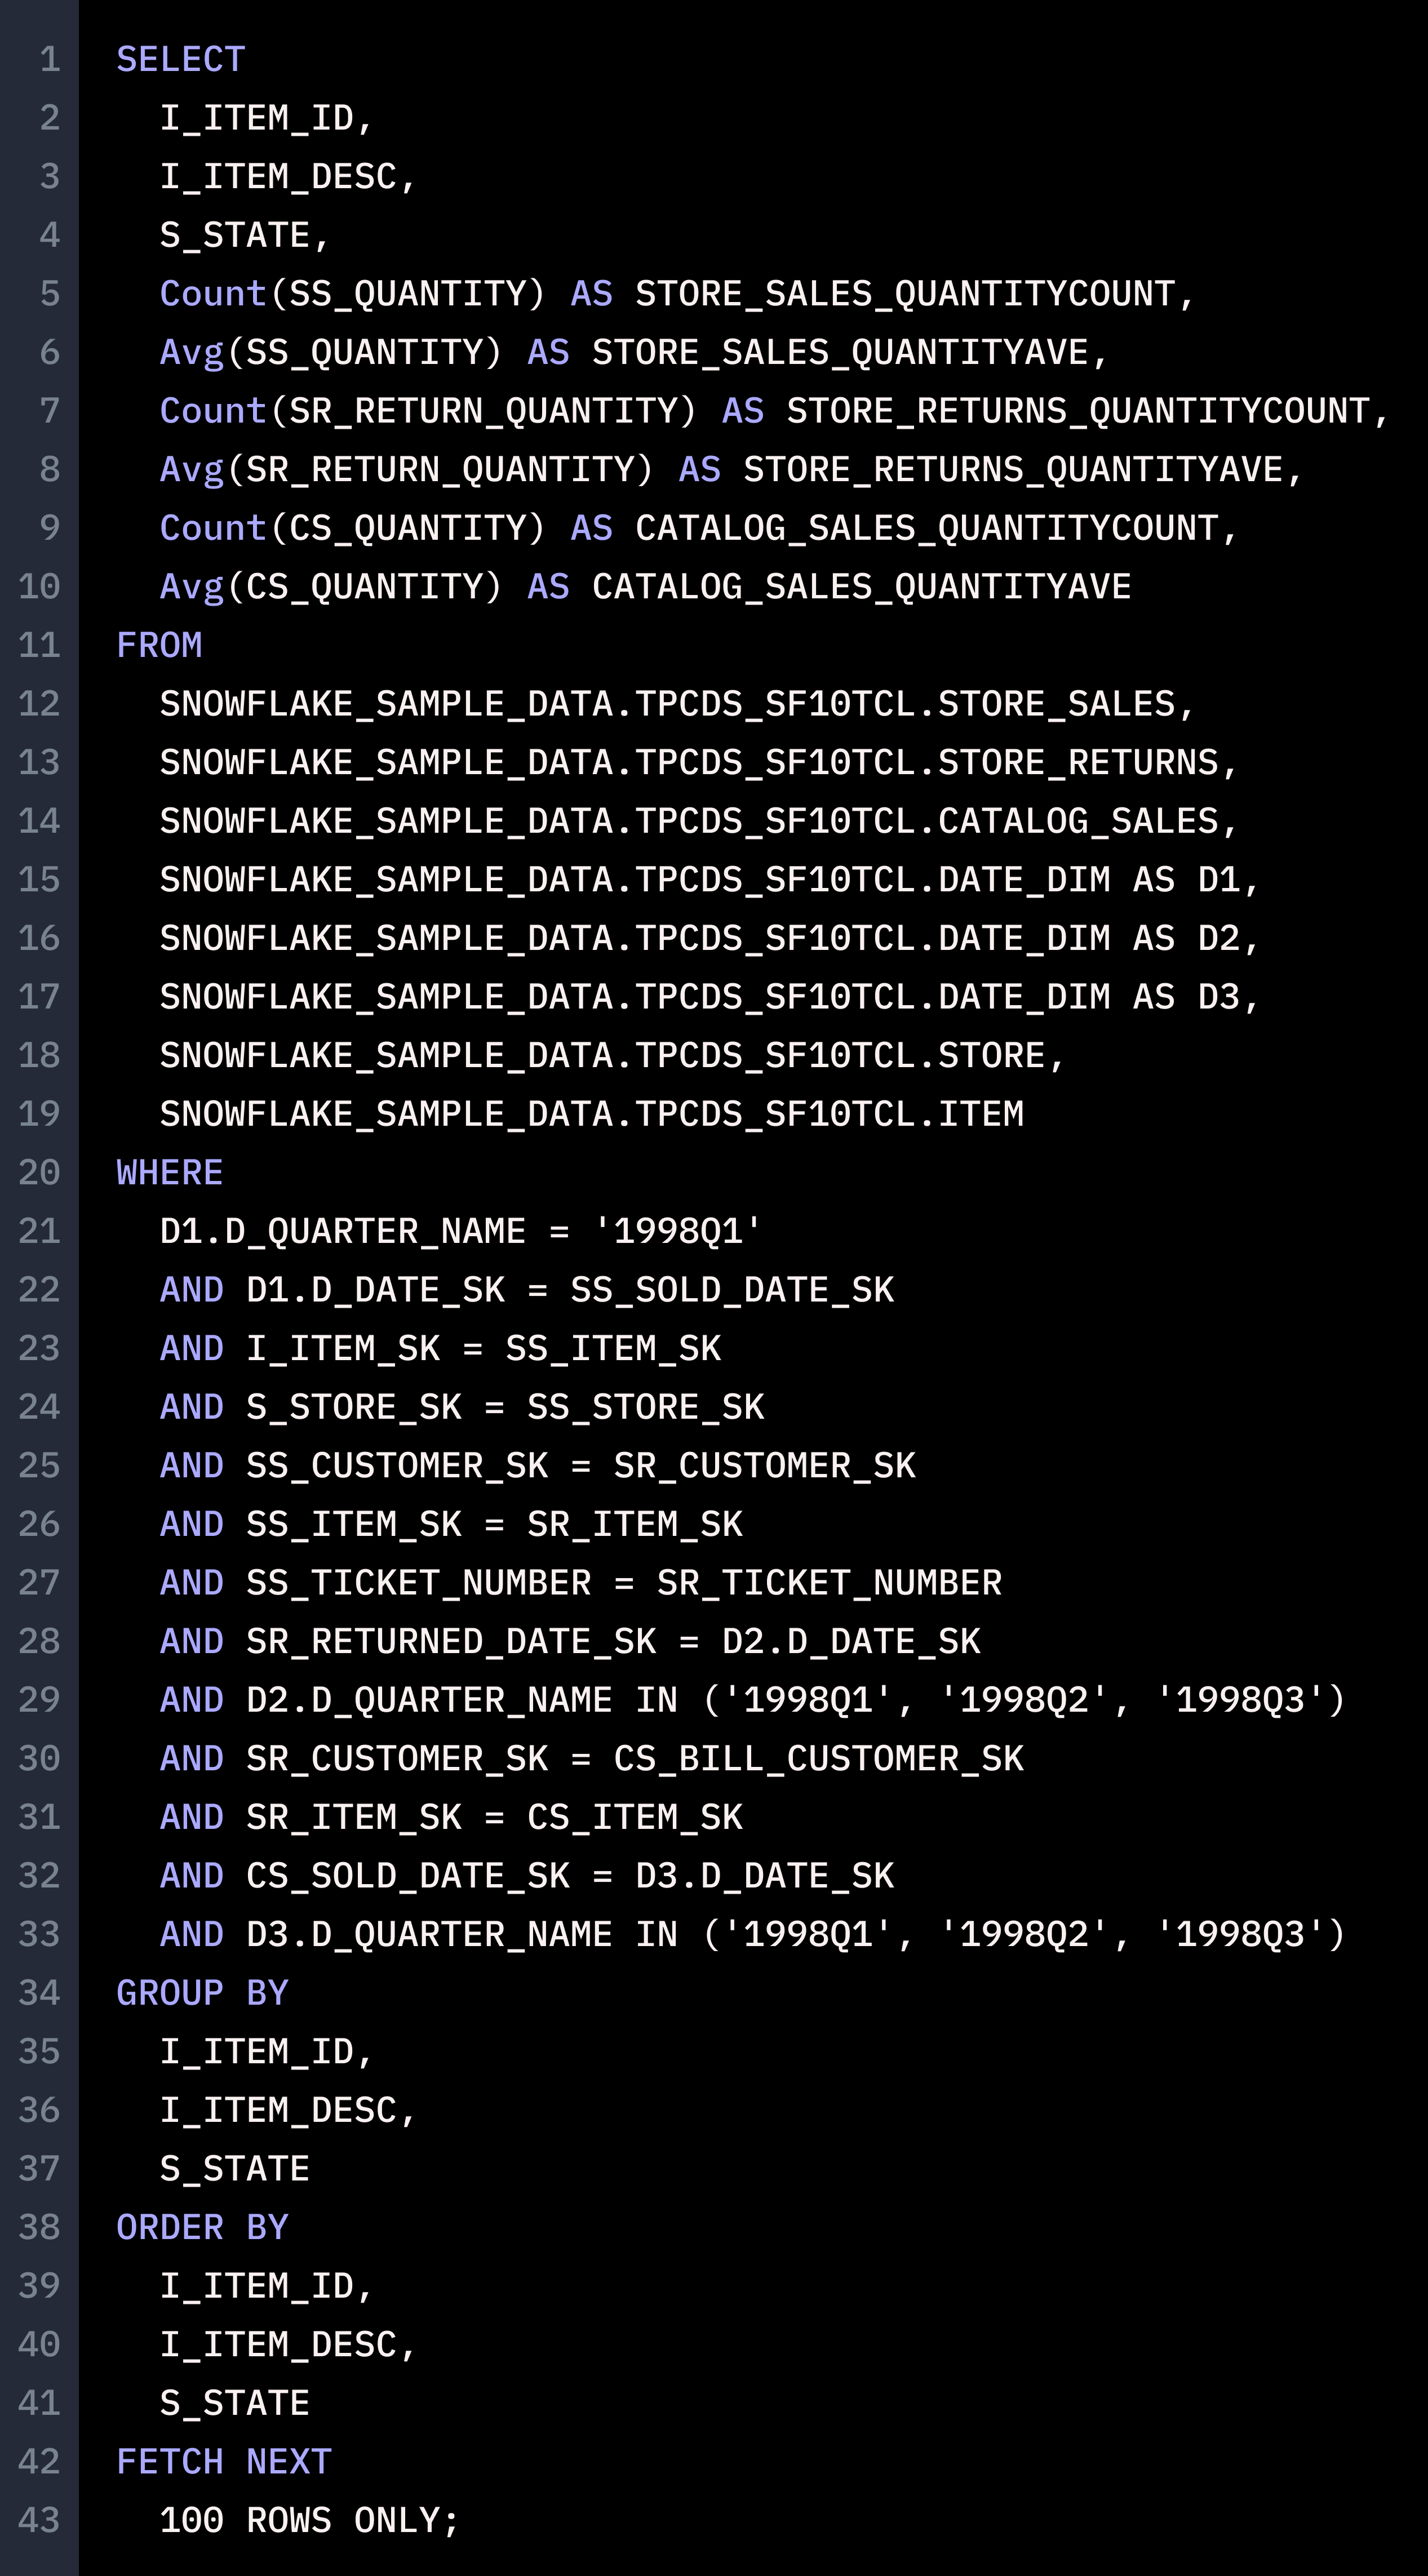Click the GROUP BY clause keyword
This screenshot has width=1428, height=2576.
point(202,1992)
